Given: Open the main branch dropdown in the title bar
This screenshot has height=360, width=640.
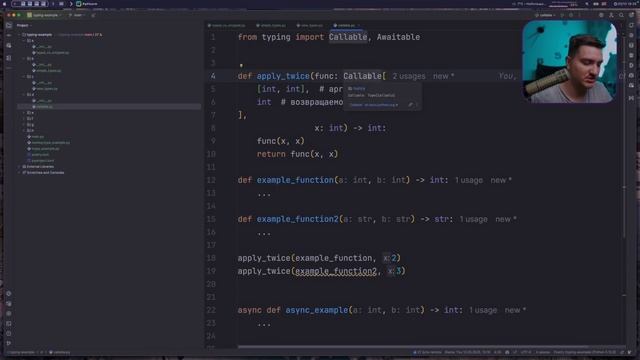Looking at the screenshot, I should click(78, 15).
